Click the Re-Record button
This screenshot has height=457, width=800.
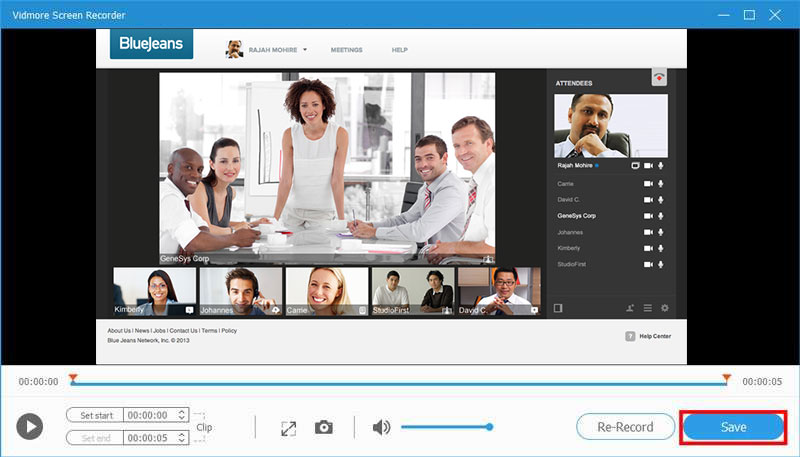pos(625,427)
